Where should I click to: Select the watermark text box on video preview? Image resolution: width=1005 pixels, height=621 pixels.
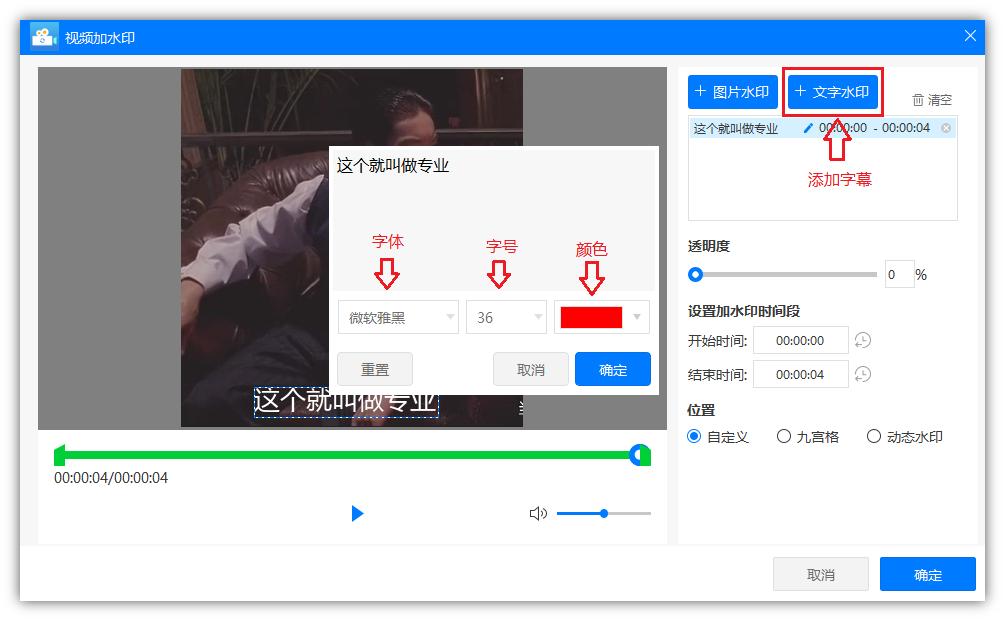pyautogui.click(x=346, y=402)
